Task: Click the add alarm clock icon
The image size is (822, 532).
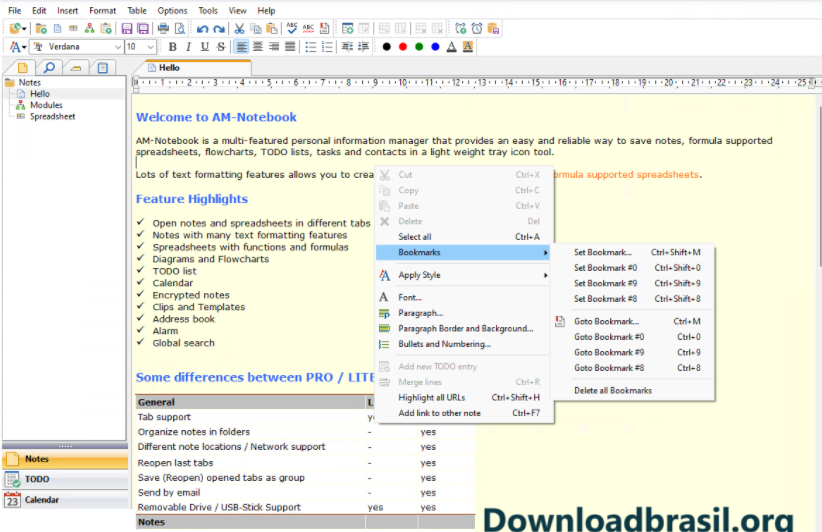Action: pyautogui.click(x=460, y=29)
